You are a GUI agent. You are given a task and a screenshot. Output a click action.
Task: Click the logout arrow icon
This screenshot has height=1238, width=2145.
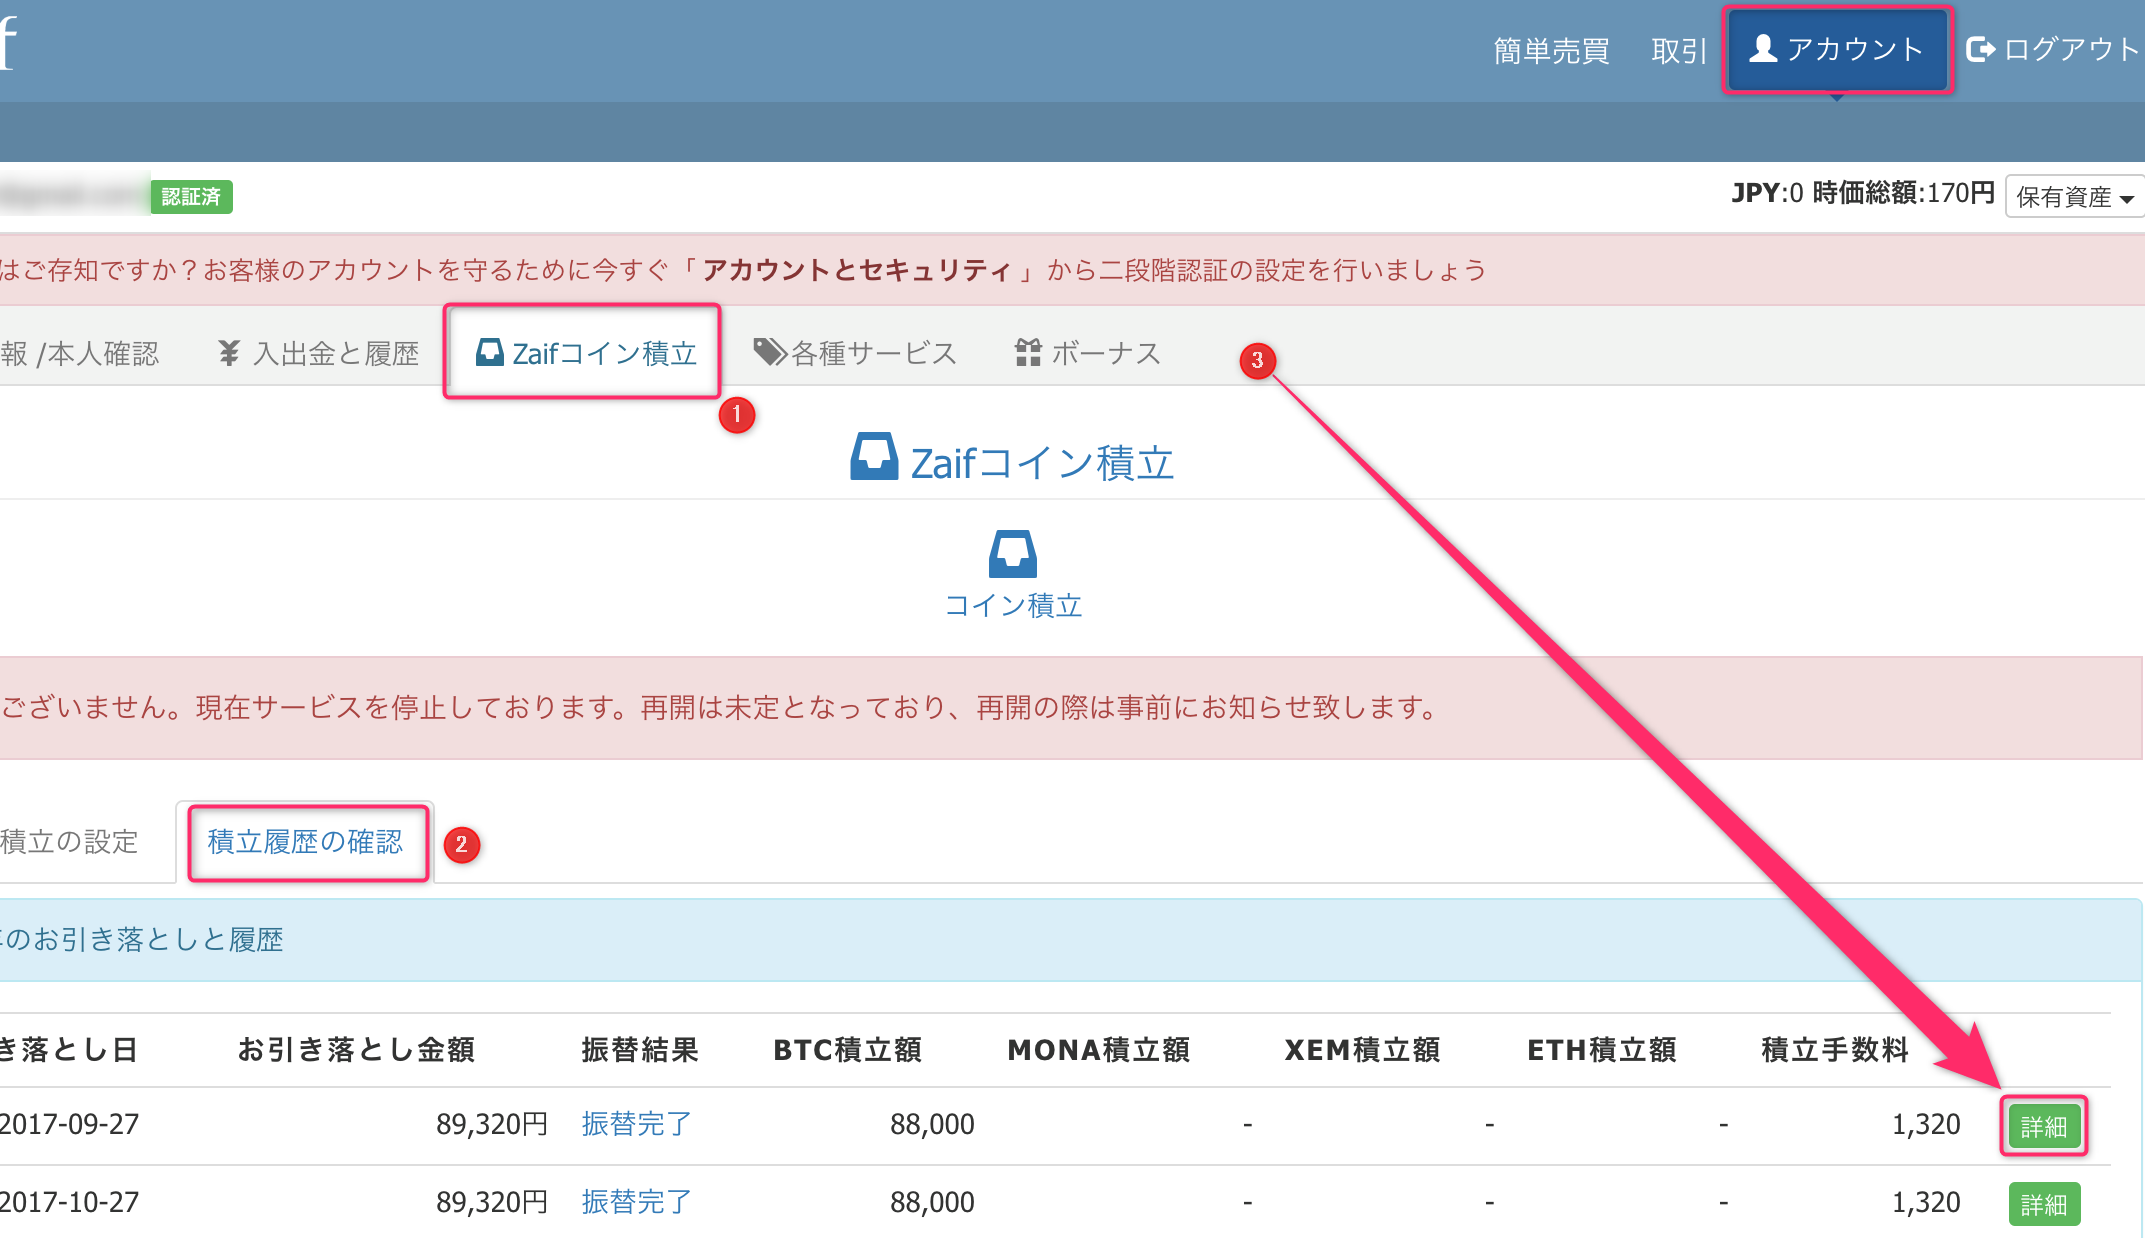click(x=1980, y=49)
